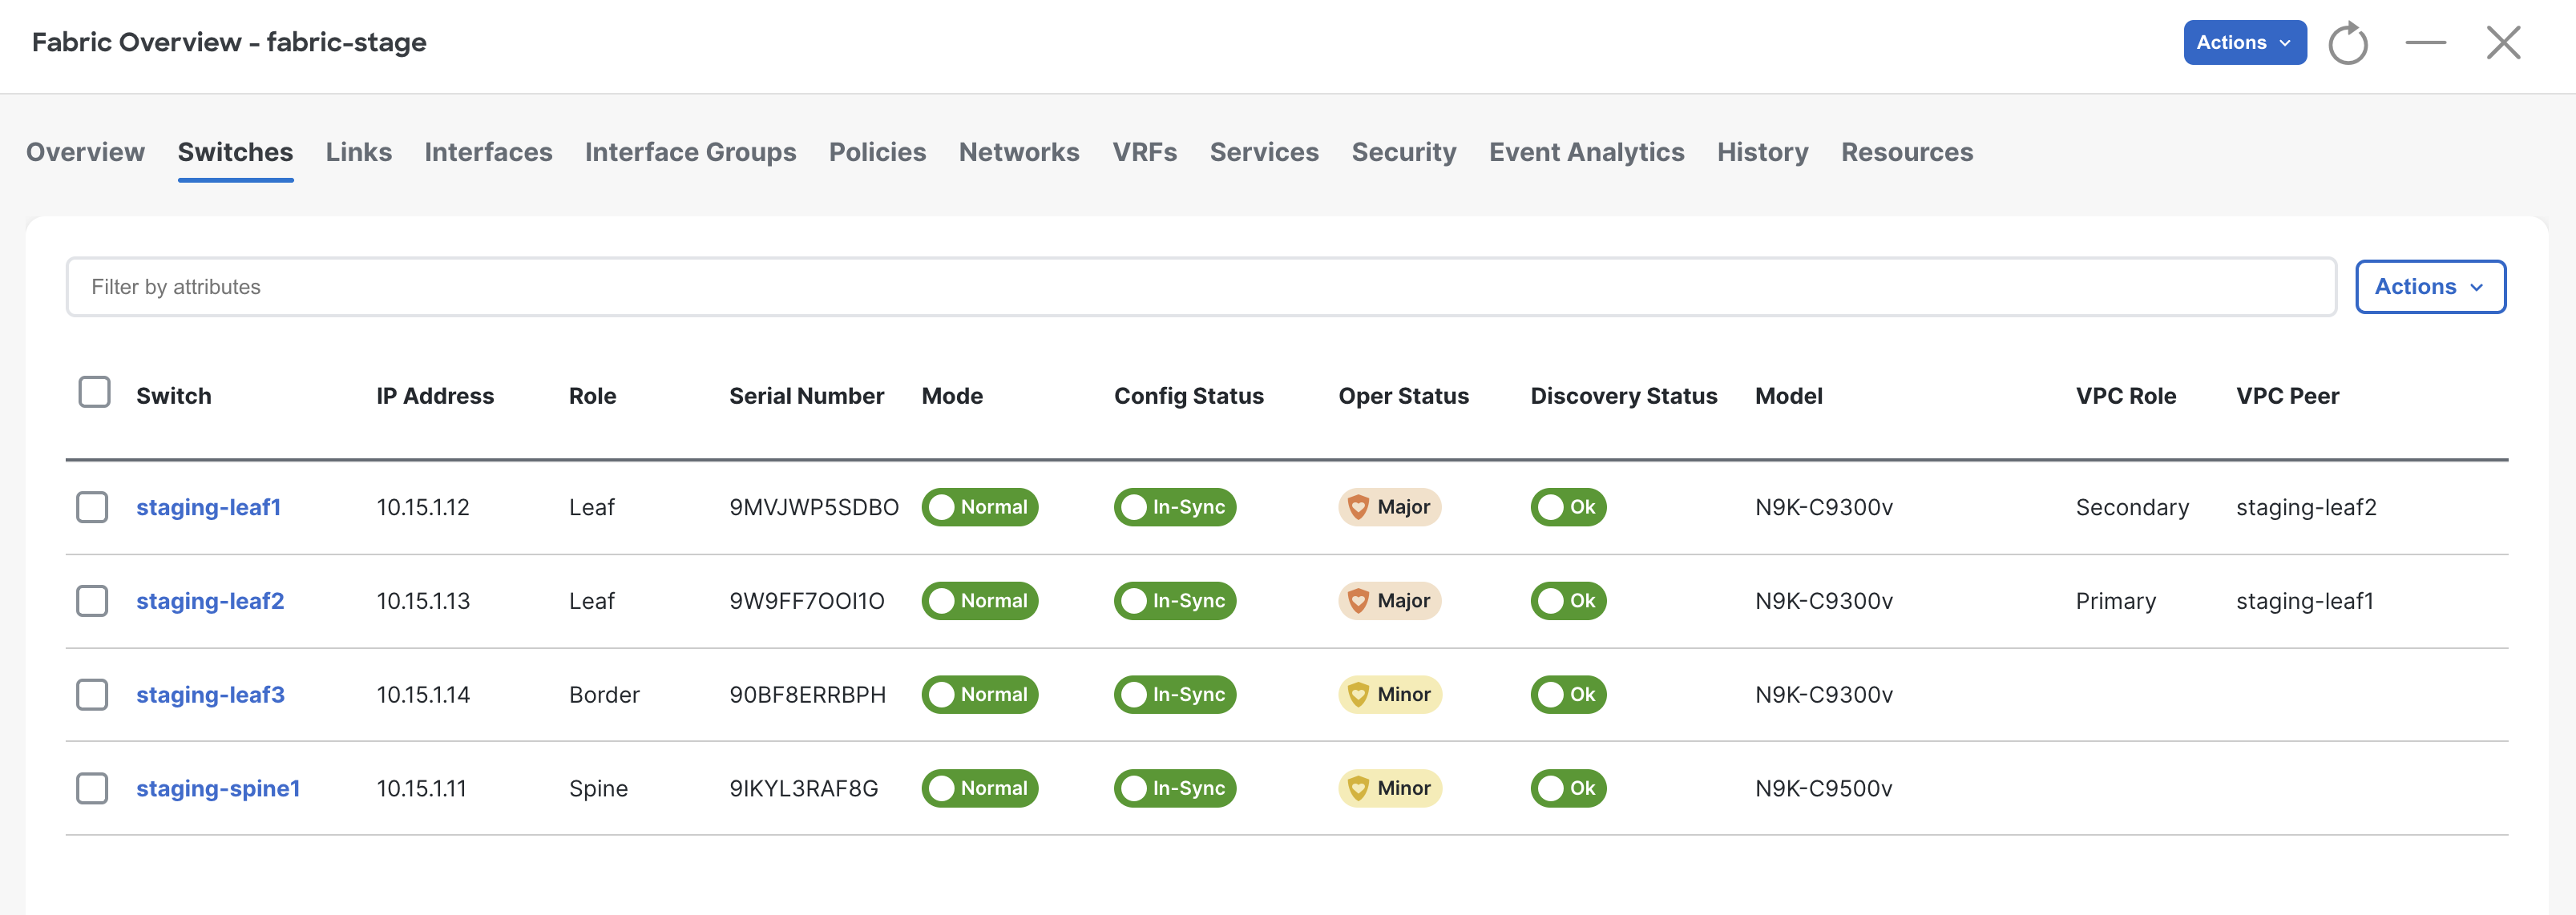Viewport: 2576px width, 915px height.
Task: Click the Secondary VPC role cell
Action: tap(2131, 507)
